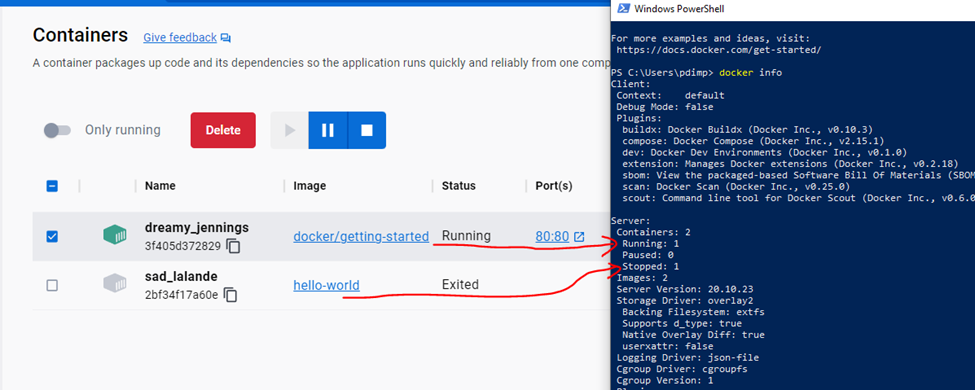Open port 80:80 external link icon
The image size is (975, 390).
(579, 236)
